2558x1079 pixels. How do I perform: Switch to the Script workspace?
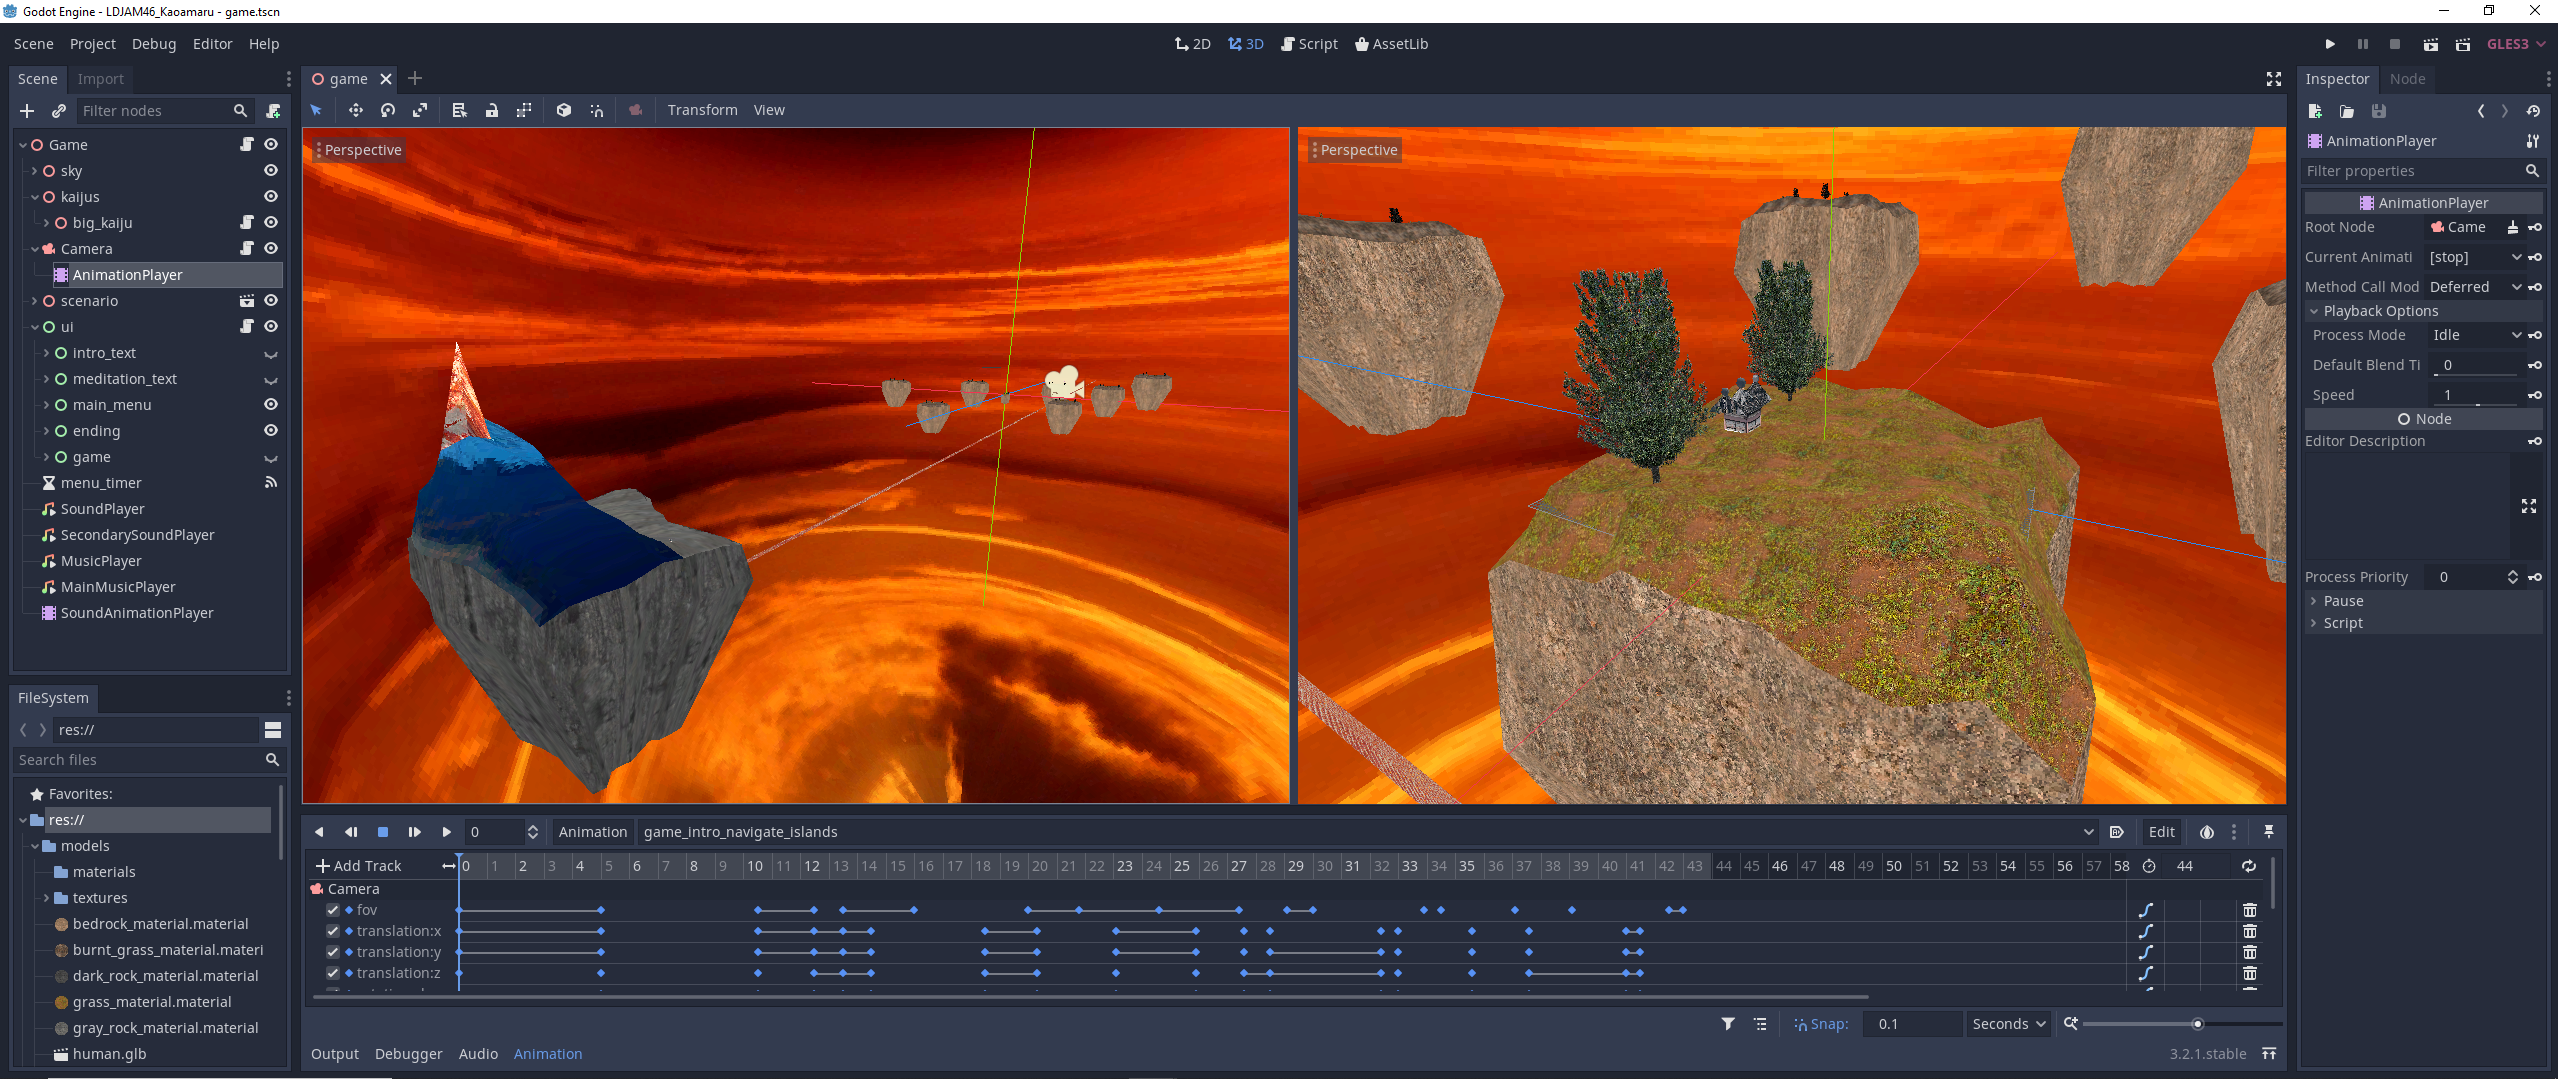coord(1309,44)
